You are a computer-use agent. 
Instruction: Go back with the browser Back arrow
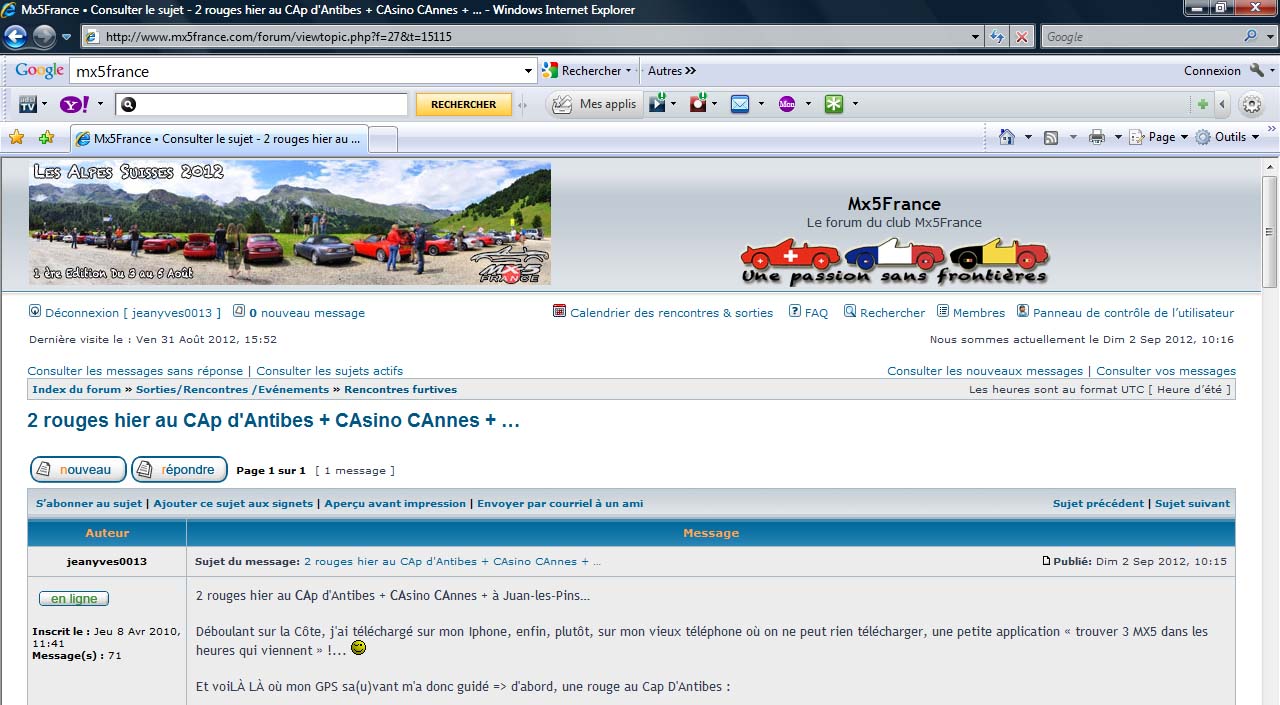coord(16,37)
